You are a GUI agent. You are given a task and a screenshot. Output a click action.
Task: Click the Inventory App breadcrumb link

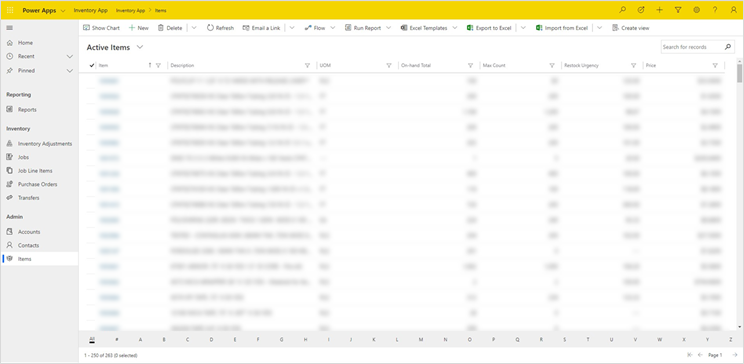[x=130, y=10]
